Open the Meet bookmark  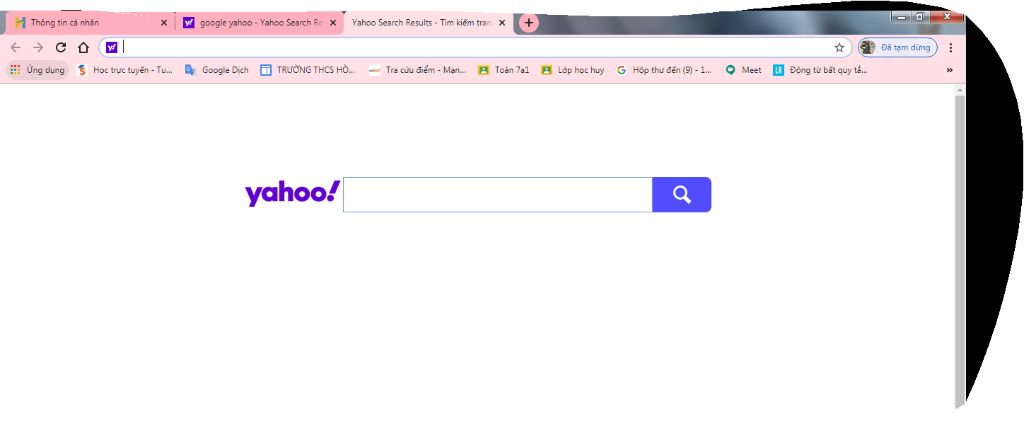tap(743, 70)
